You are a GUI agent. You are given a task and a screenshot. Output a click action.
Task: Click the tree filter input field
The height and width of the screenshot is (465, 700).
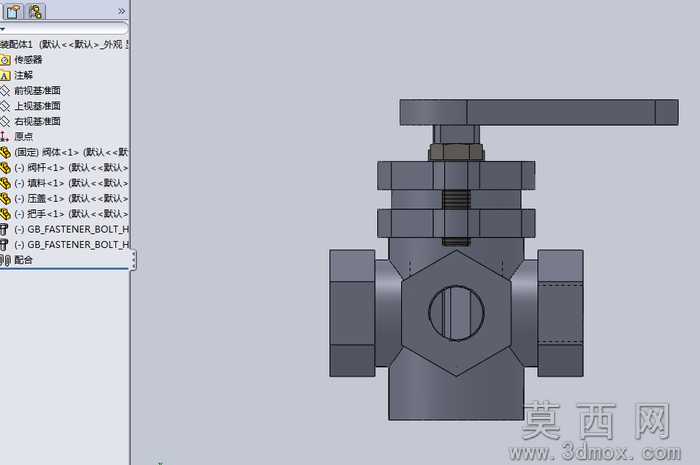point(64,29)
